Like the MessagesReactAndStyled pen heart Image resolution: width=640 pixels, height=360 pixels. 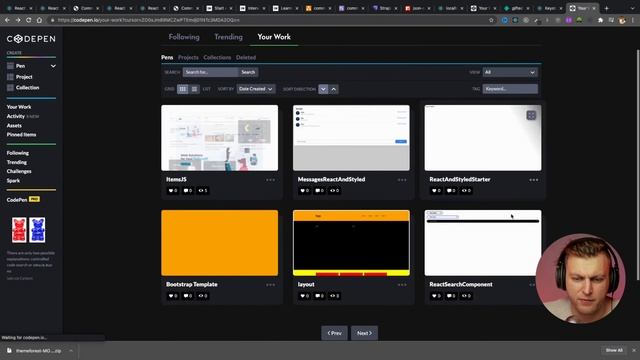coord(304,191)
